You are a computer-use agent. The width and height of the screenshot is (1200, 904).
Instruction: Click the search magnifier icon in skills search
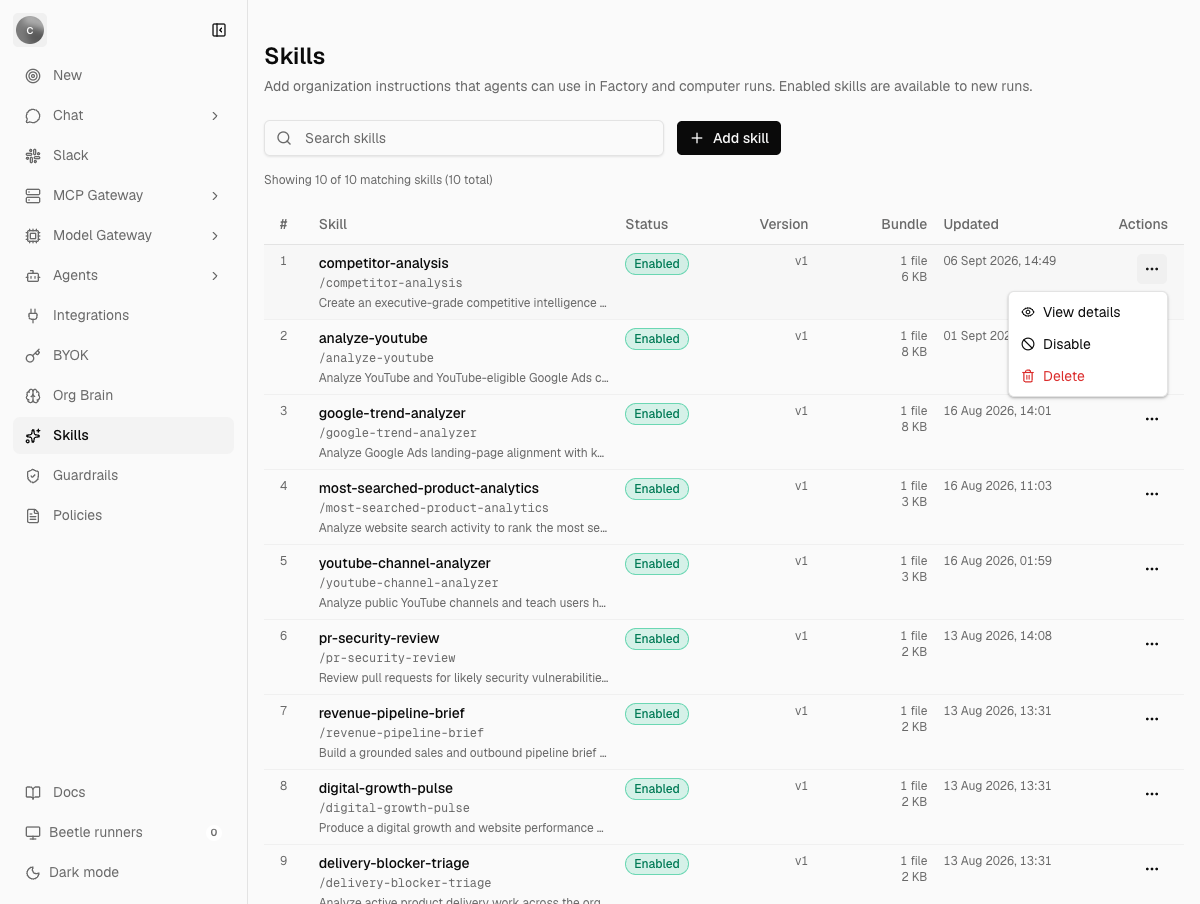pyautogui.click(x=284, y=138)
